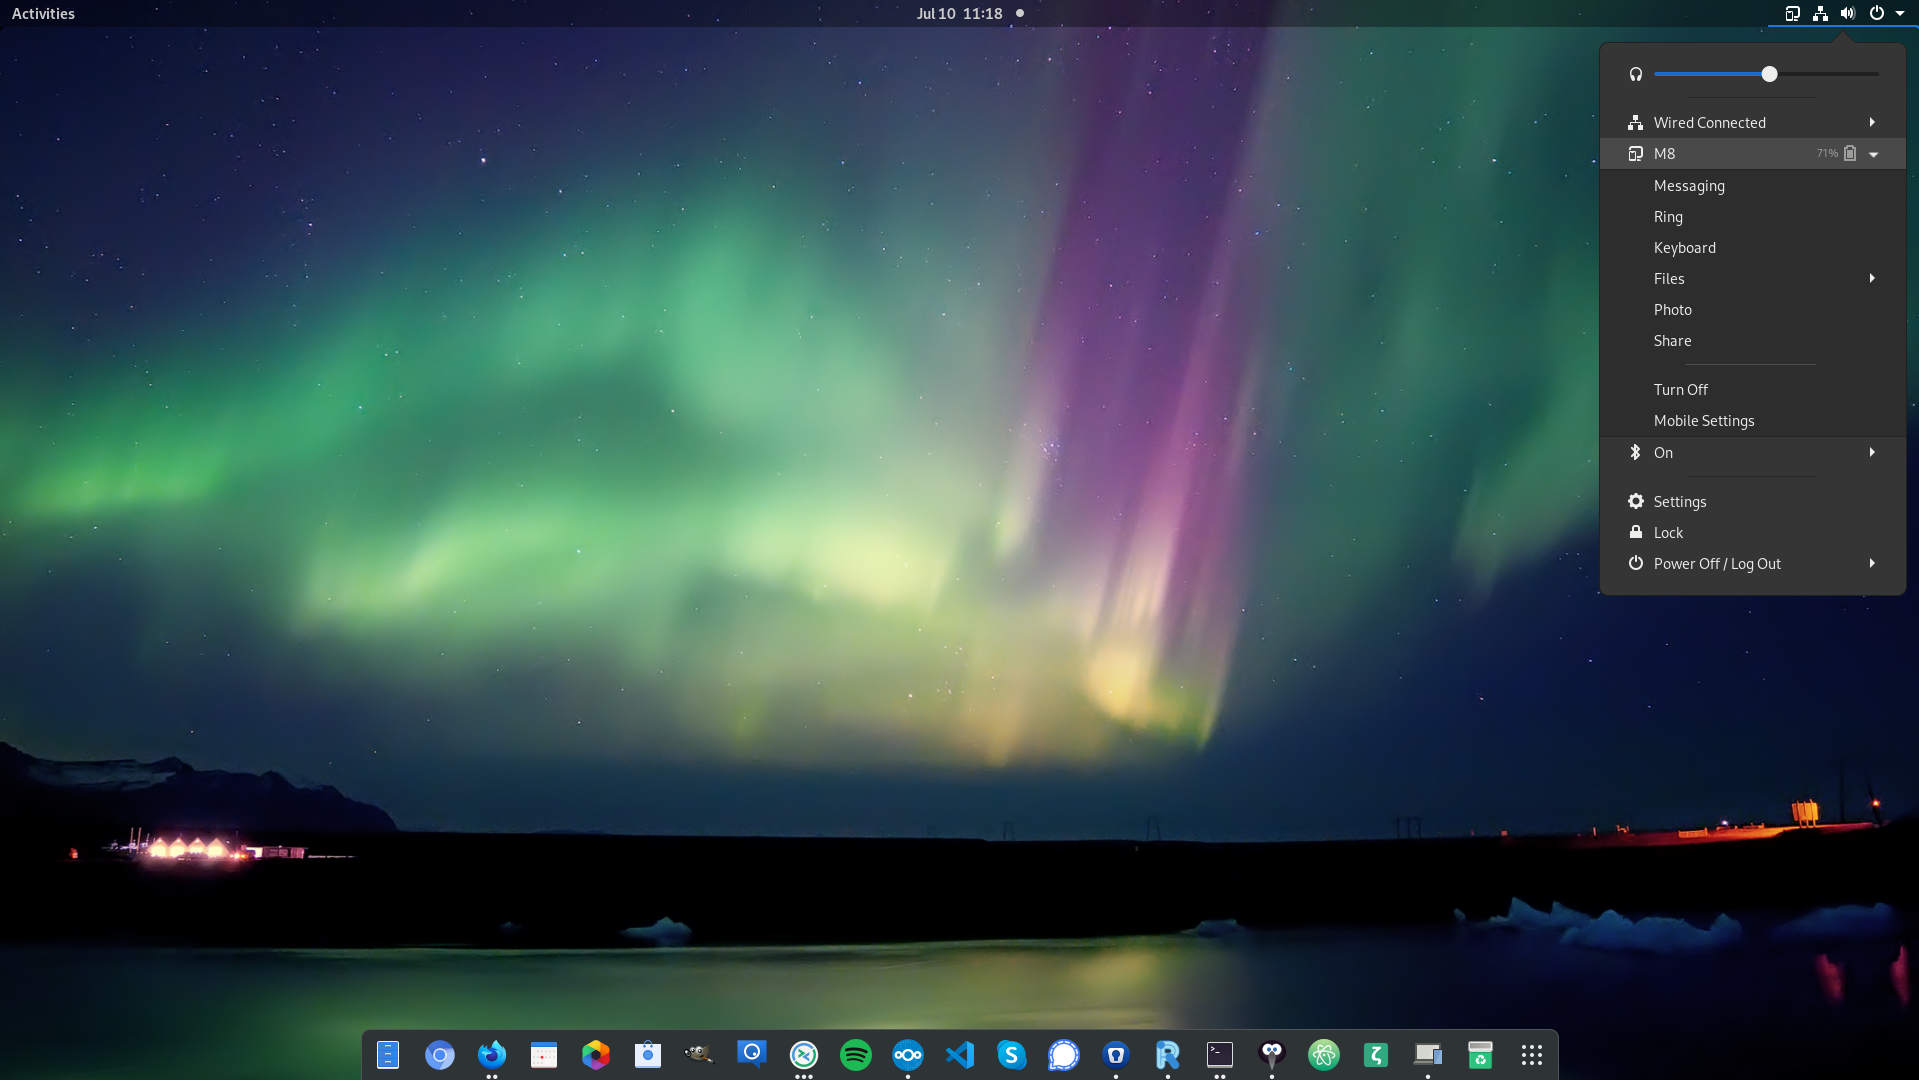Expand the Bluetooth On submenu
Image resolution: width=1919 pixels, height=1080 pixels.
point(1872,452)
